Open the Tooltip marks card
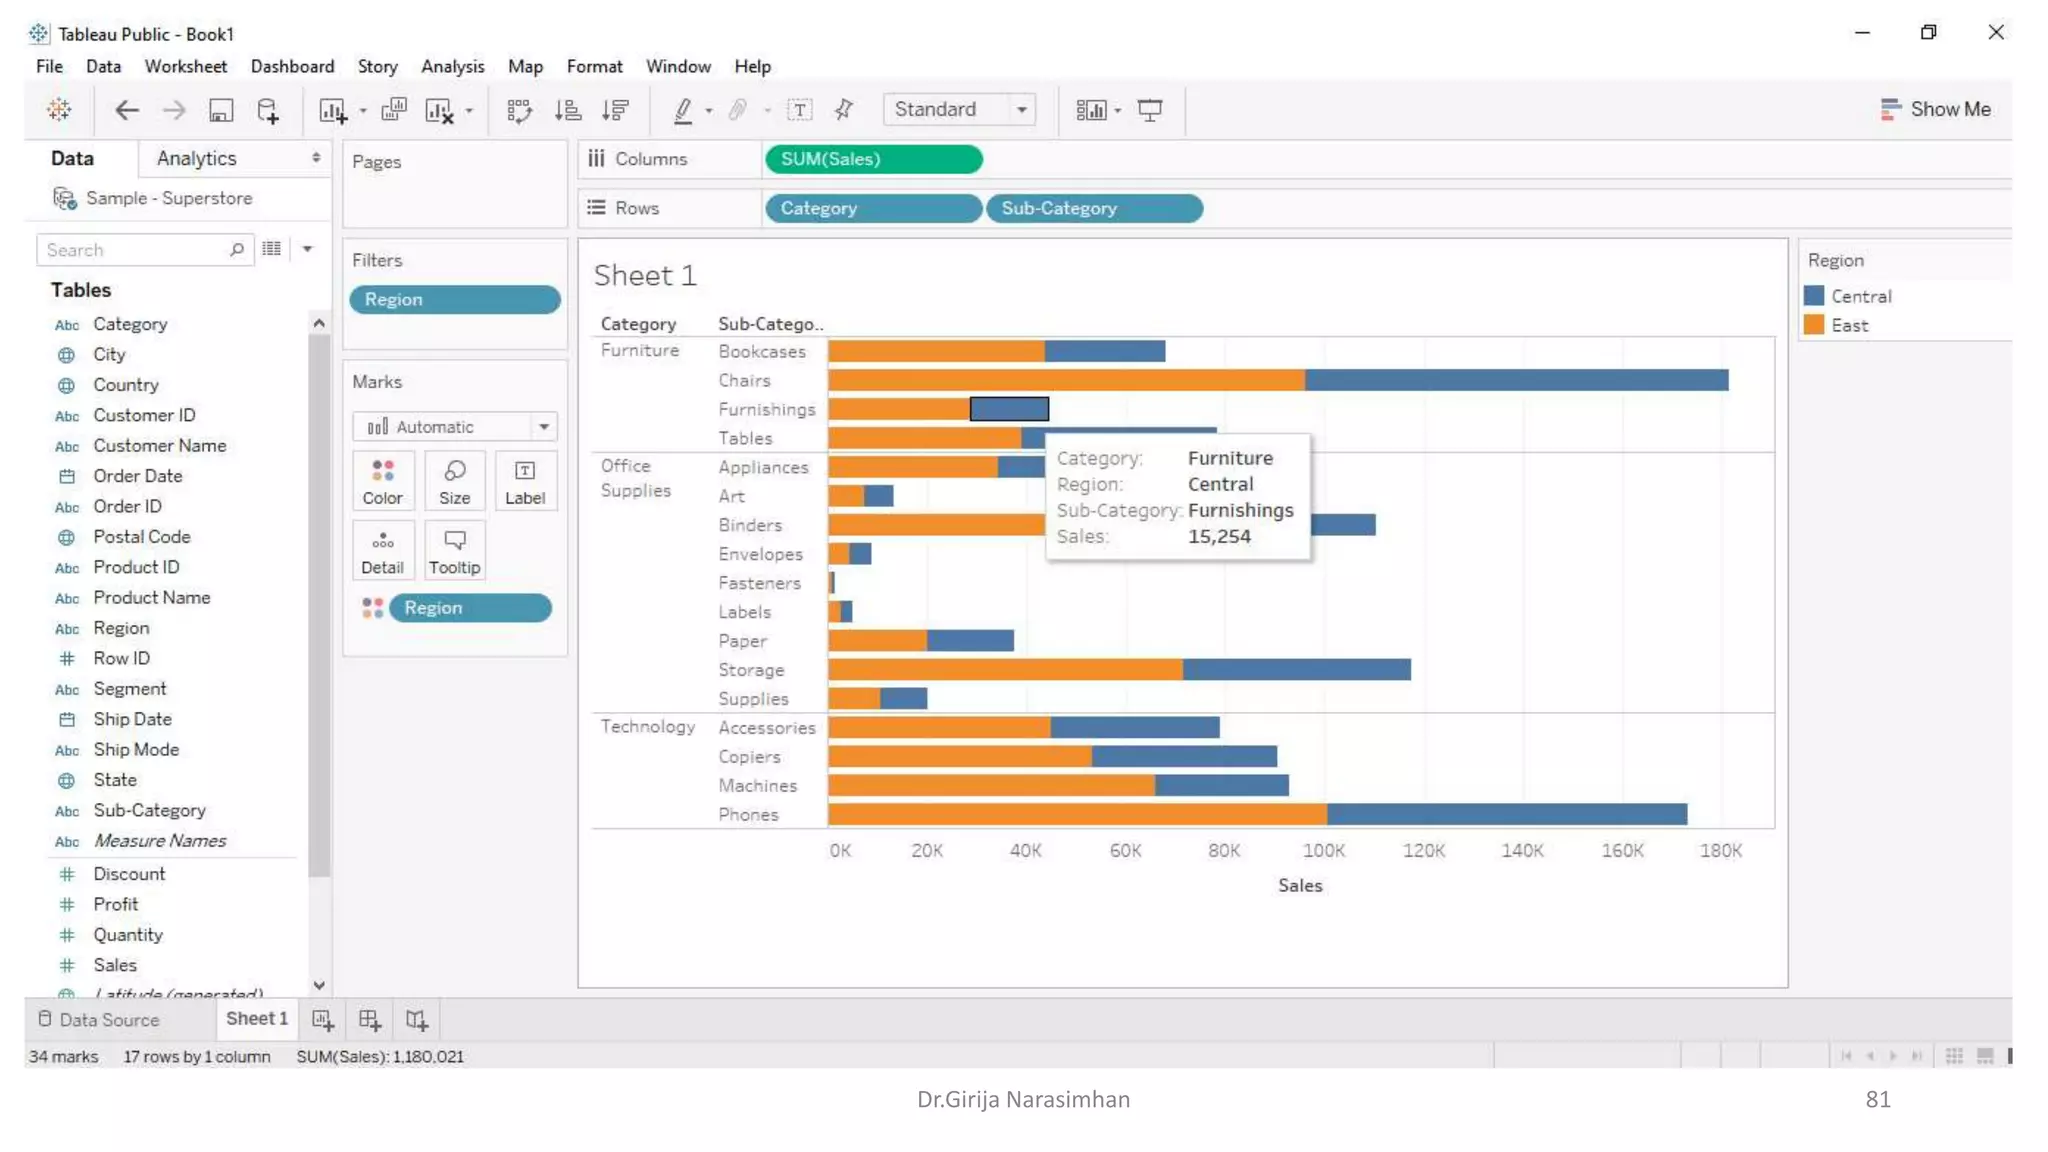This screenshot has height=1152, width=2048. click(454, 551)
